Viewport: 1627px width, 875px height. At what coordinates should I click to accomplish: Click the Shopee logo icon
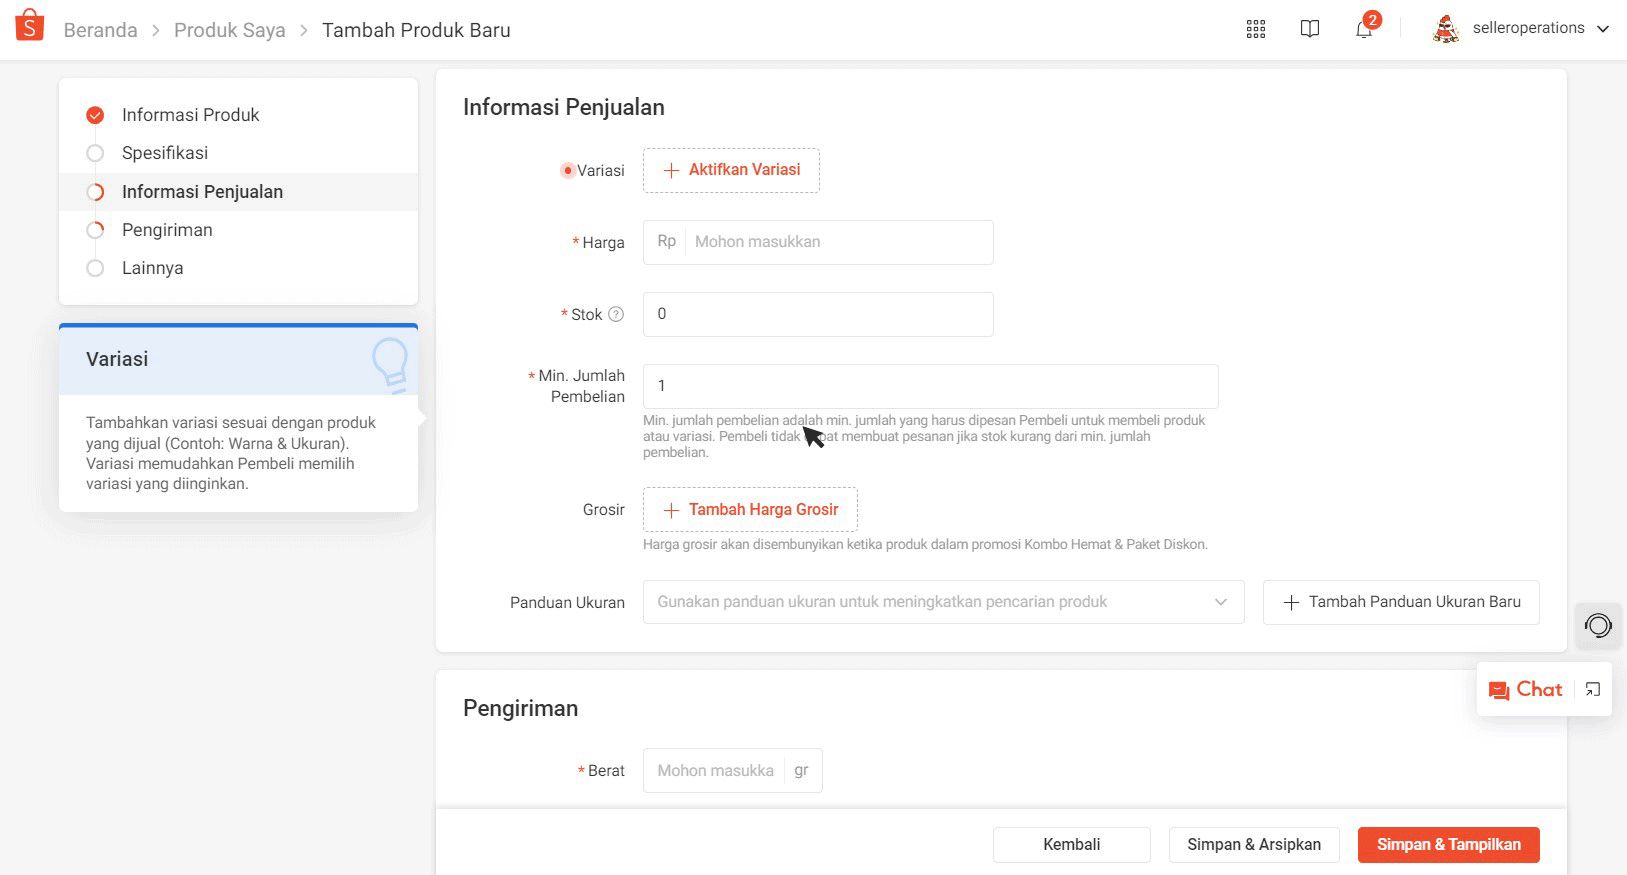coord(30,25)
